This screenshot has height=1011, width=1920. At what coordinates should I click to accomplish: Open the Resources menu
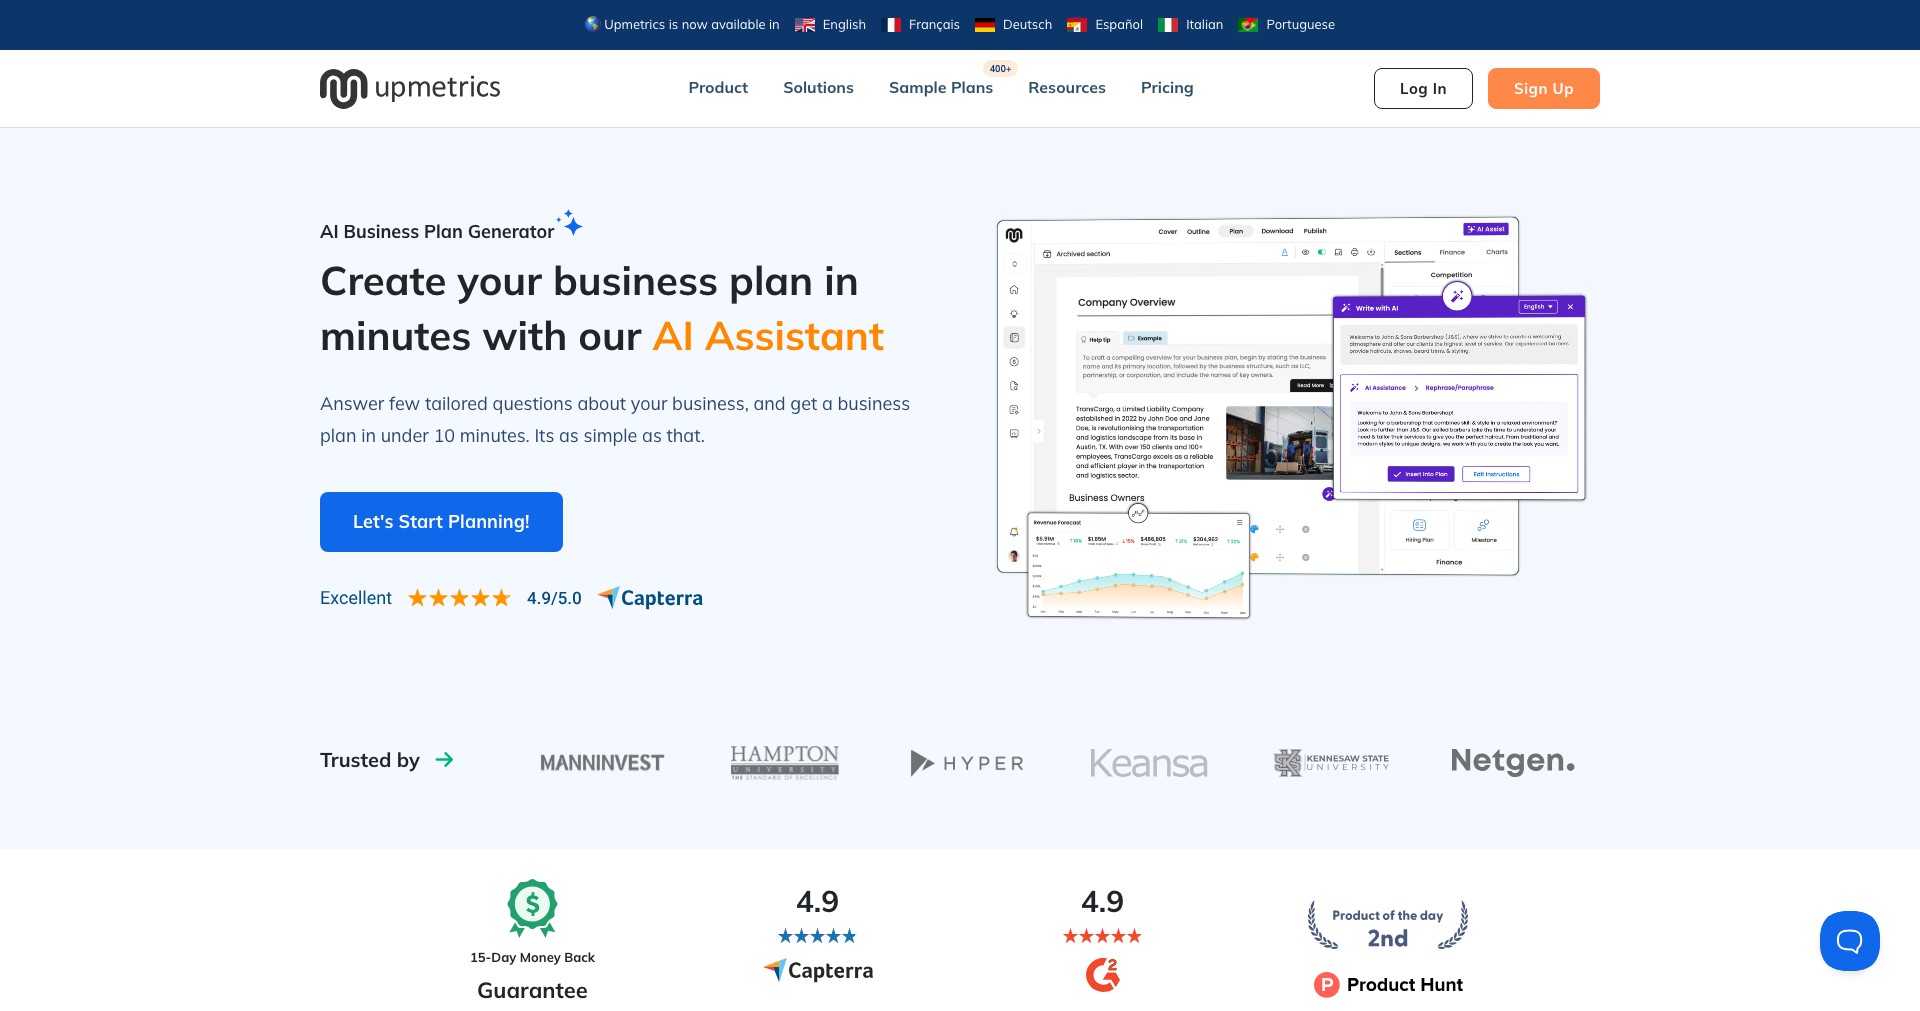tap(1067, 88)
